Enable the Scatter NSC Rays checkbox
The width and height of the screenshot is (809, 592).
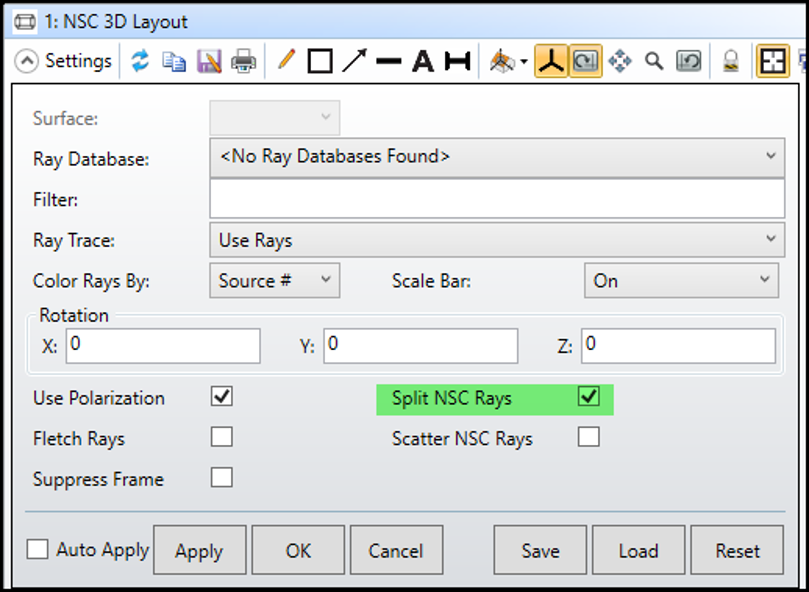pyautogui.click(x=588, y=437)
